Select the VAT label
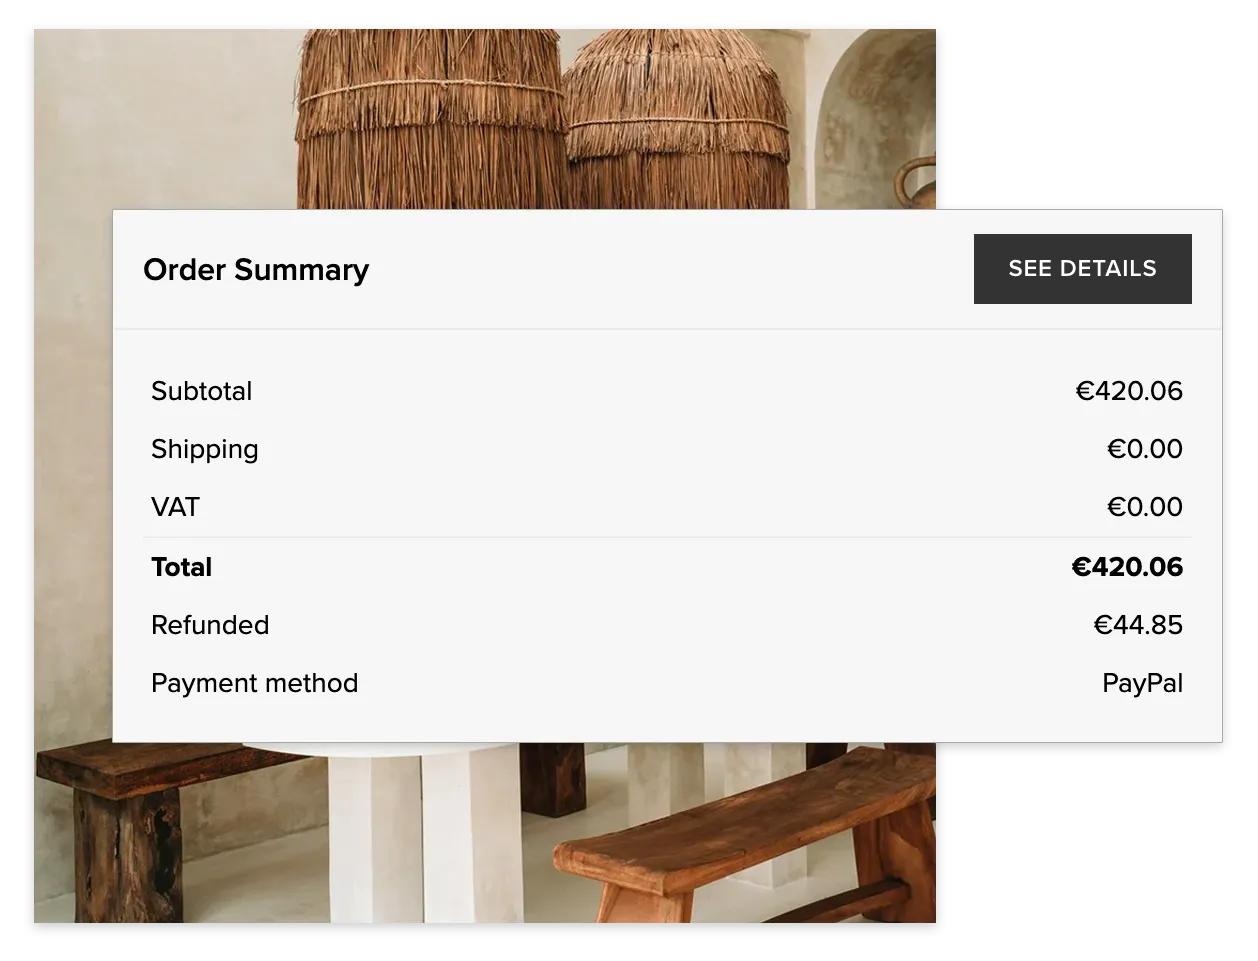The width and height of the screenshot is (1258, 961). pos(175,507)
